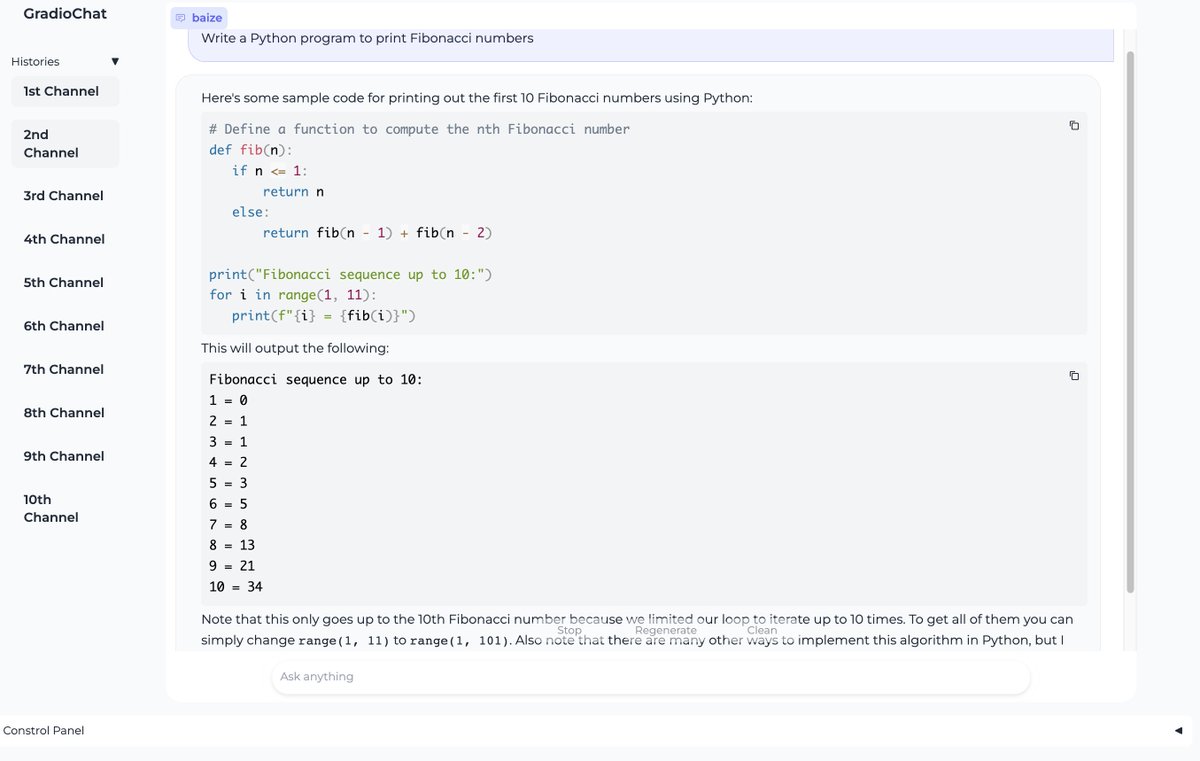The width and height of the screenshot is (1200, 761).
Task: Click the Regenerate button
Action: pos(665,630)
